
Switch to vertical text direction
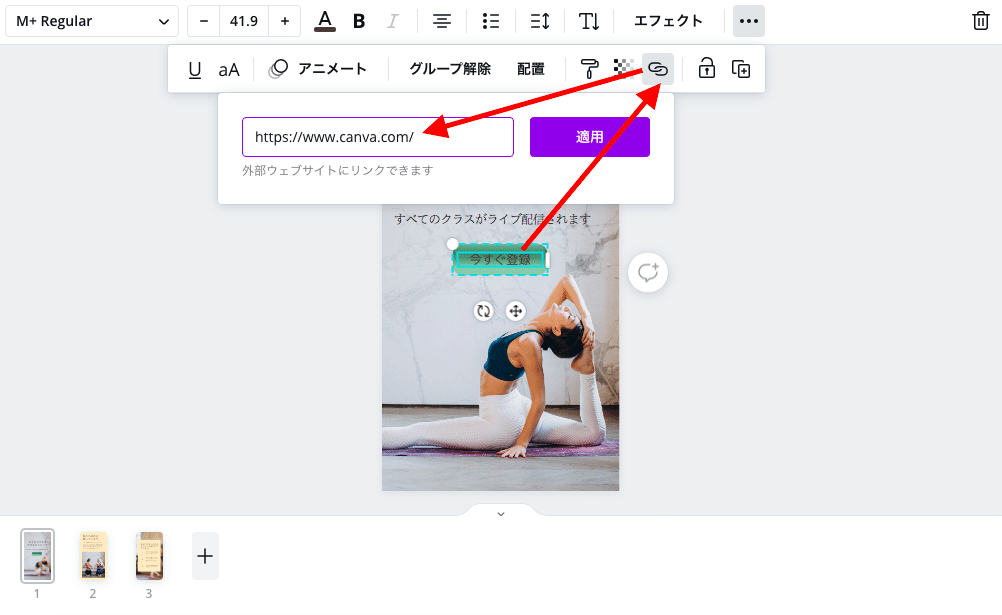589,21
